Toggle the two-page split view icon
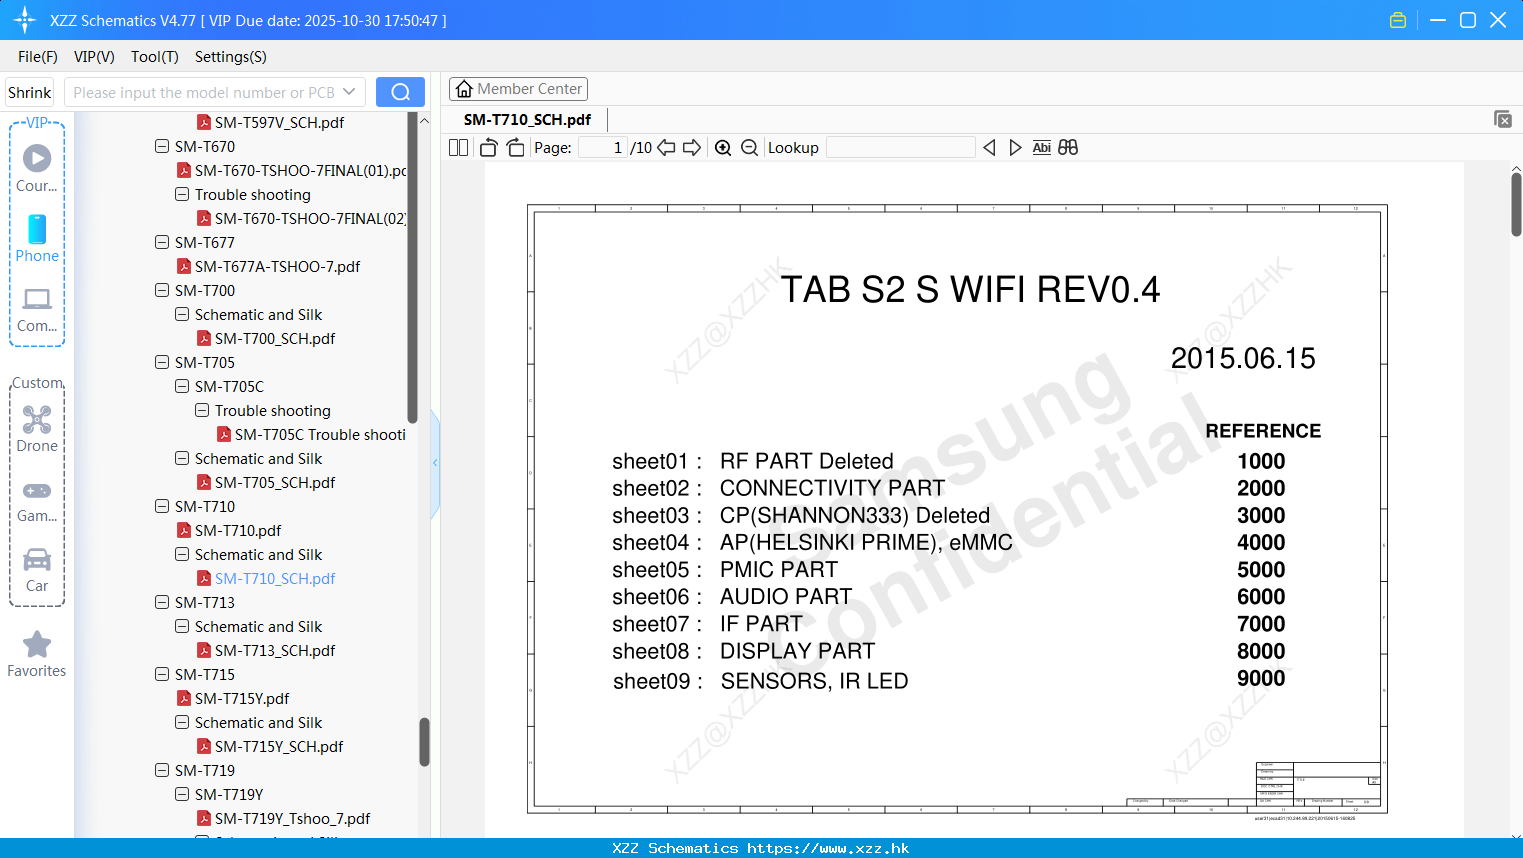 [x=458, y=148]
